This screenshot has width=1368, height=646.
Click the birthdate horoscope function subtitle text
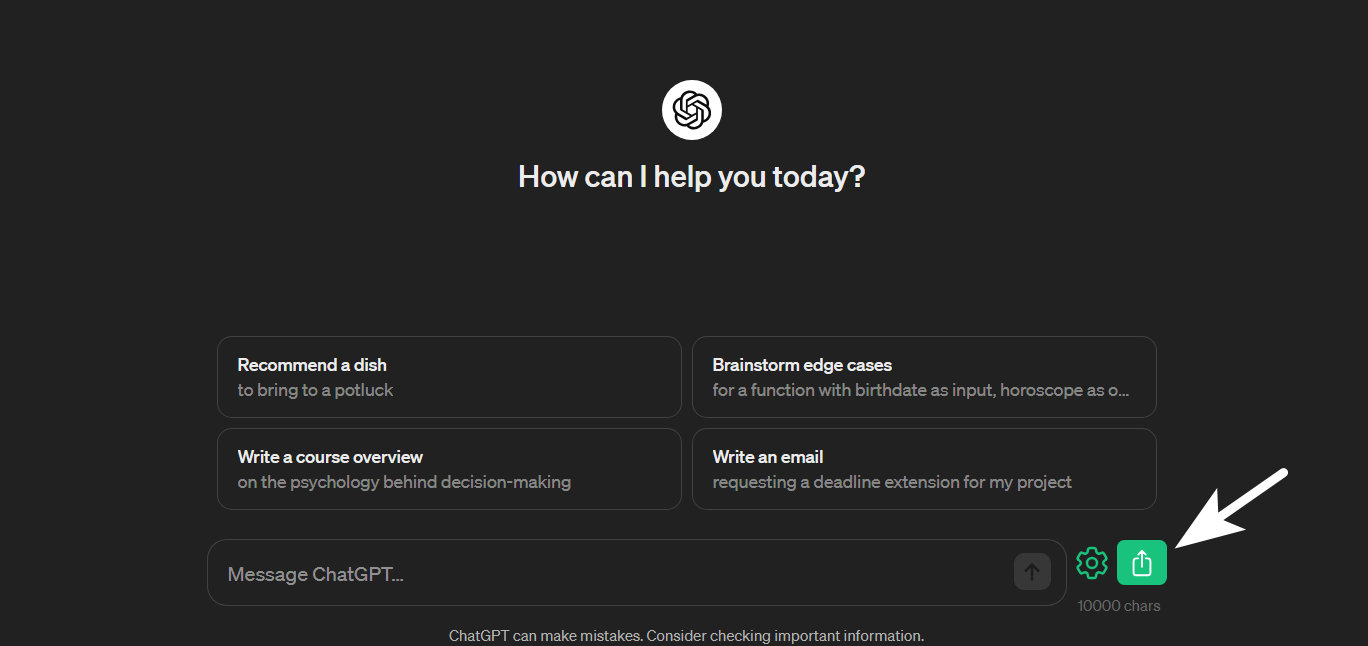[x=921, y=390]
